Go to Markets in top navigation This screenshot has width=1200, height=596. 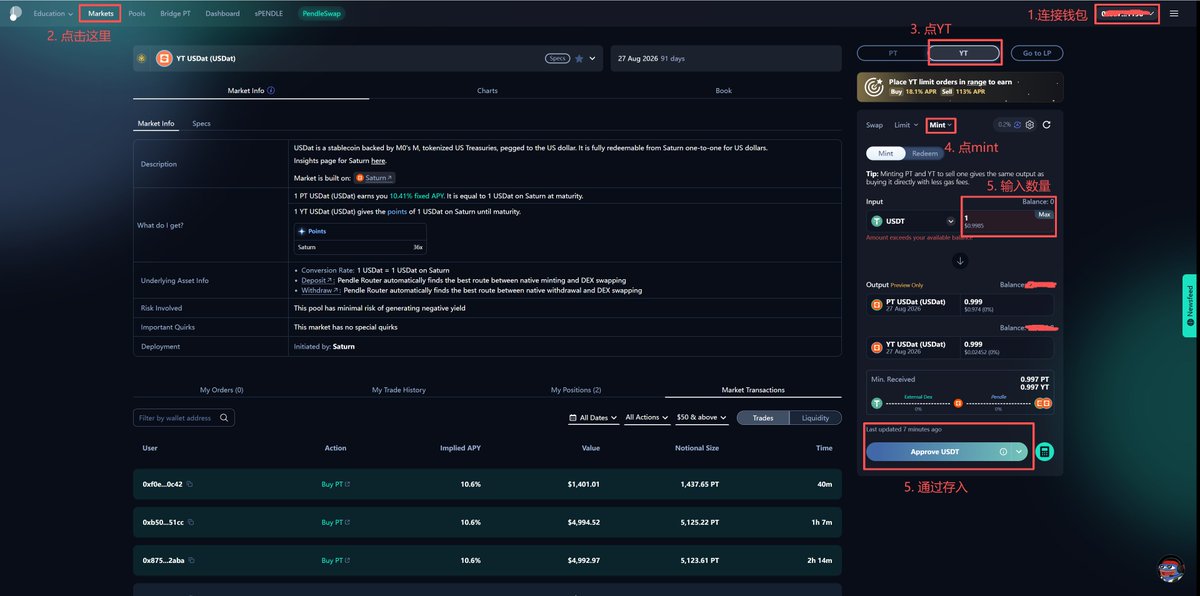(x=100, y=14)
